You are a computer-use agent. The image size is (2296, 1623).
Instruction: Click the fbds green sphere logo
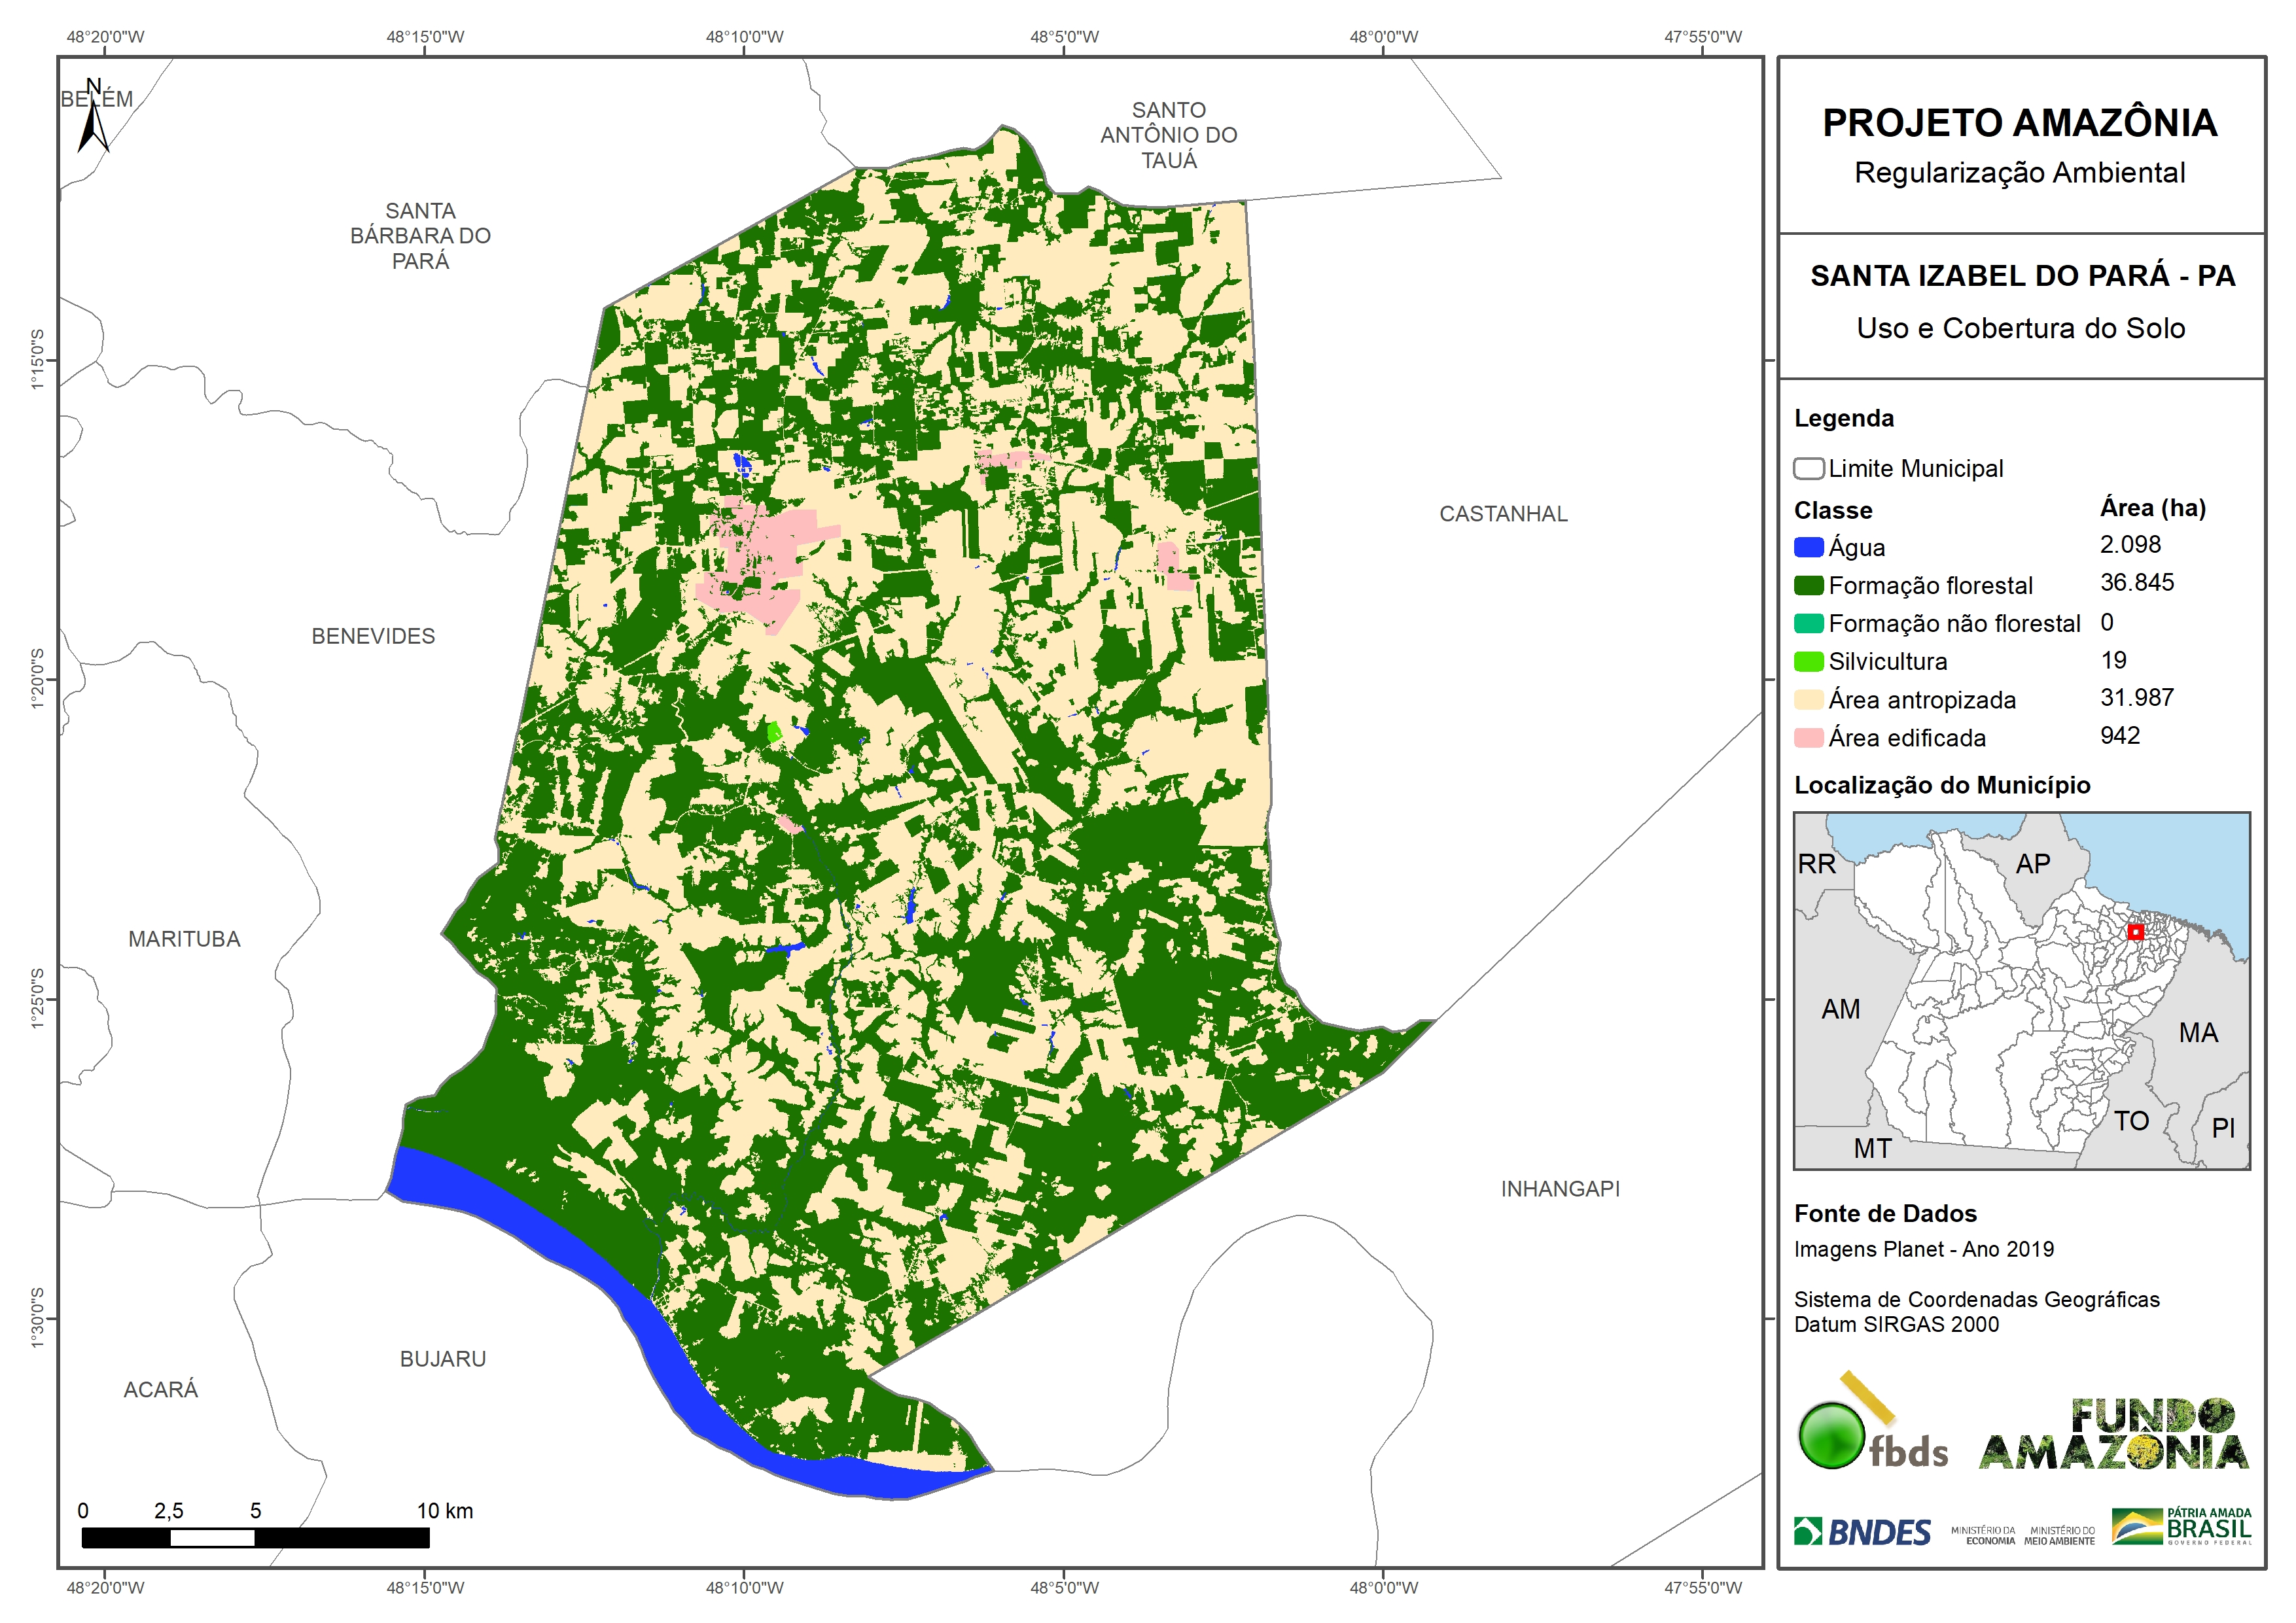[x=1831, y=1435]
